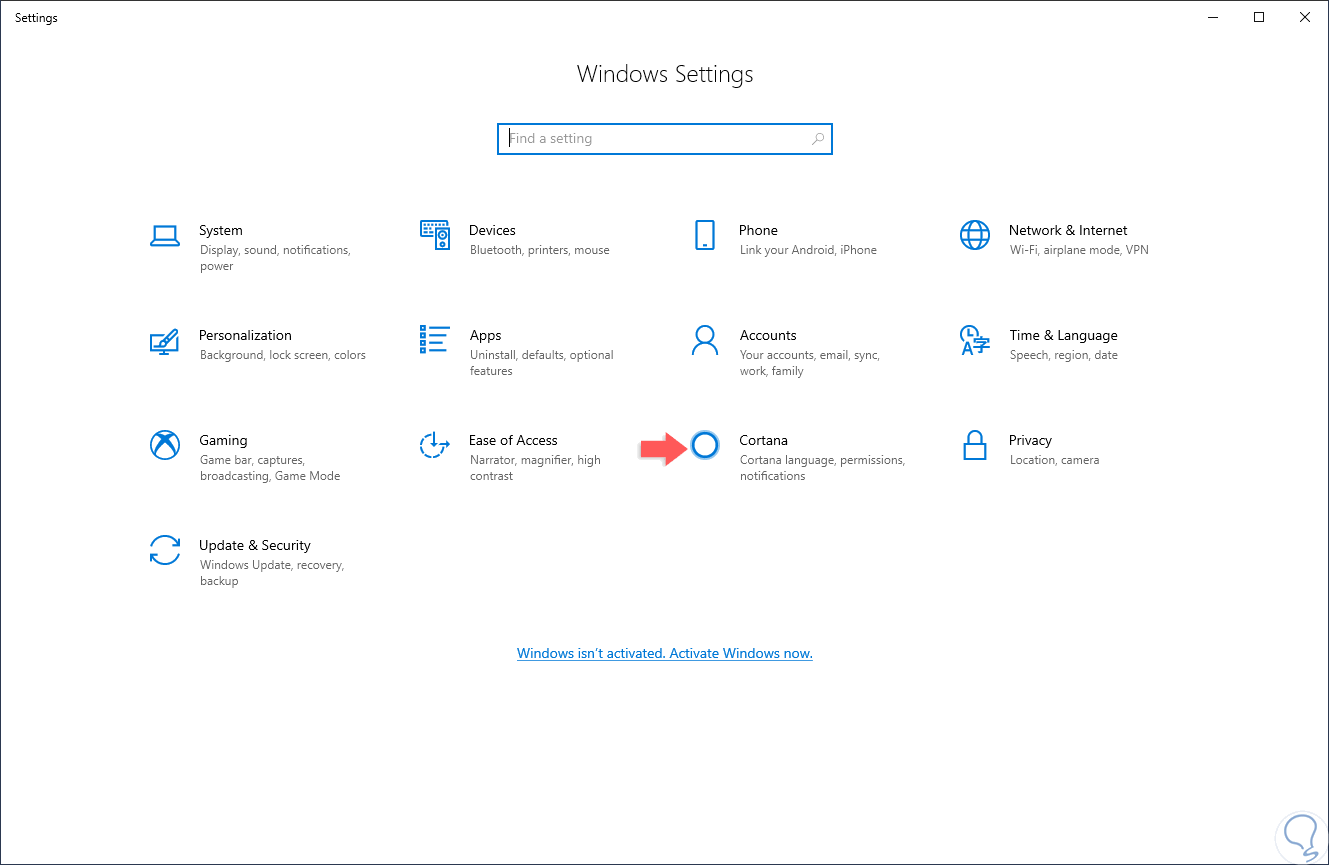The height and width of the screenshot is (865, 1329).
Task: Open the Cortana settings label
Action: click(x=763, y=440)
